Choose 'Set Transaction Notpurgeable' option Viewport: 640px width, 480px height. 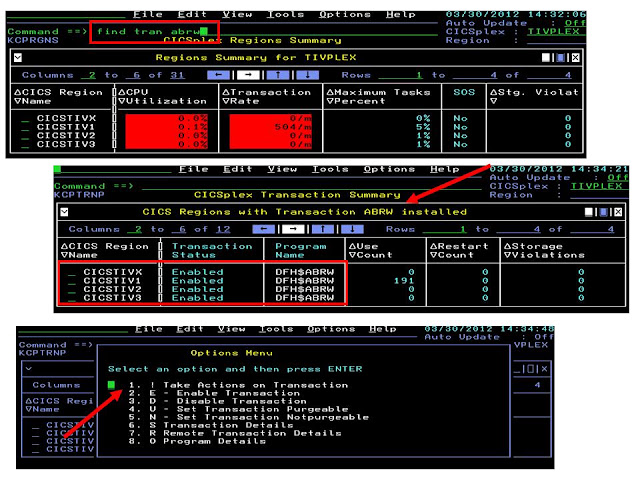click(249, 417)
